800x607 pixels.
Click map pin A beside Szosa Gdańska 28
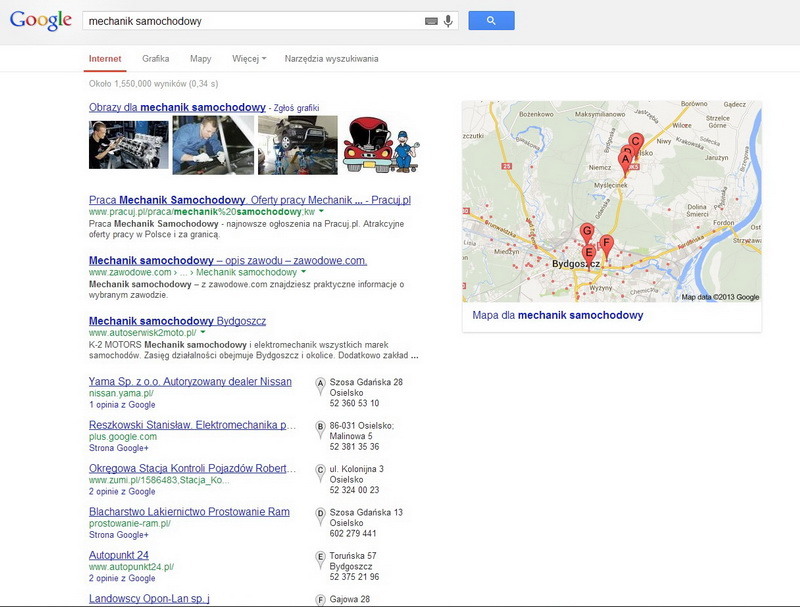(x=320, y=386)
